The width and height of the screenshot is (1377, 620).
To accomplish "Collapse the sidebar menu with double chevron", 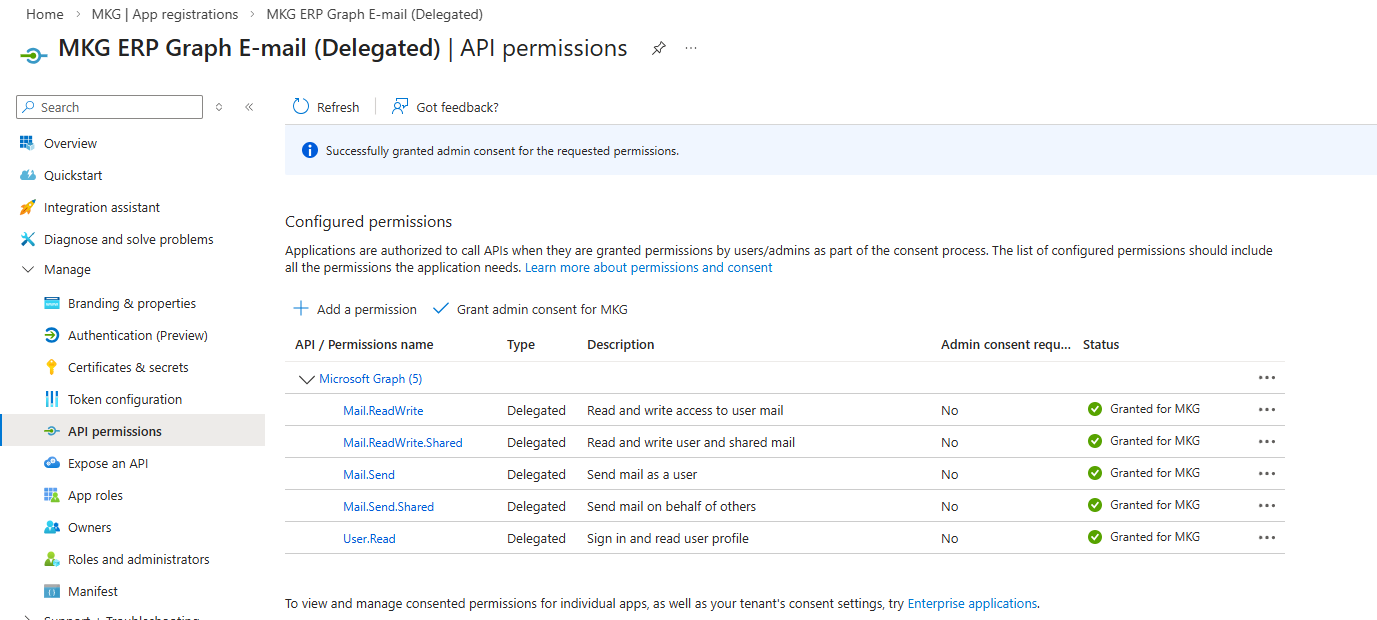I will (x=249, y=107).
